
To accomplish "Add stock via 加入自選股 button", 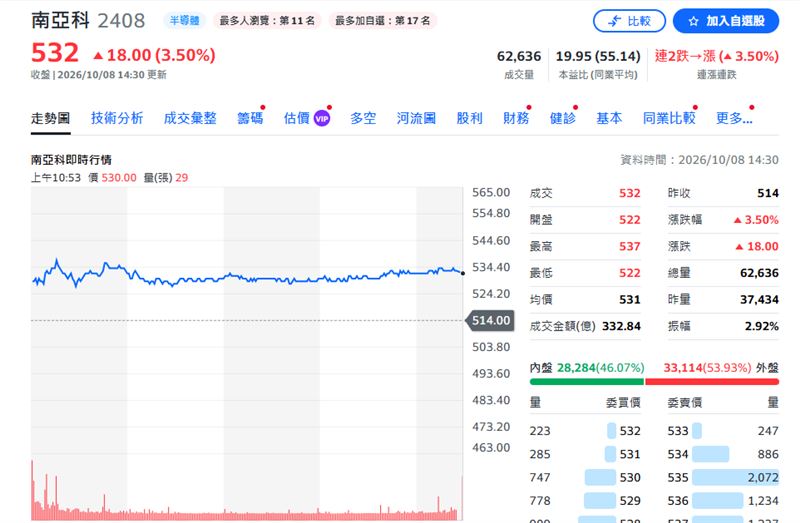I will [726, 21].
